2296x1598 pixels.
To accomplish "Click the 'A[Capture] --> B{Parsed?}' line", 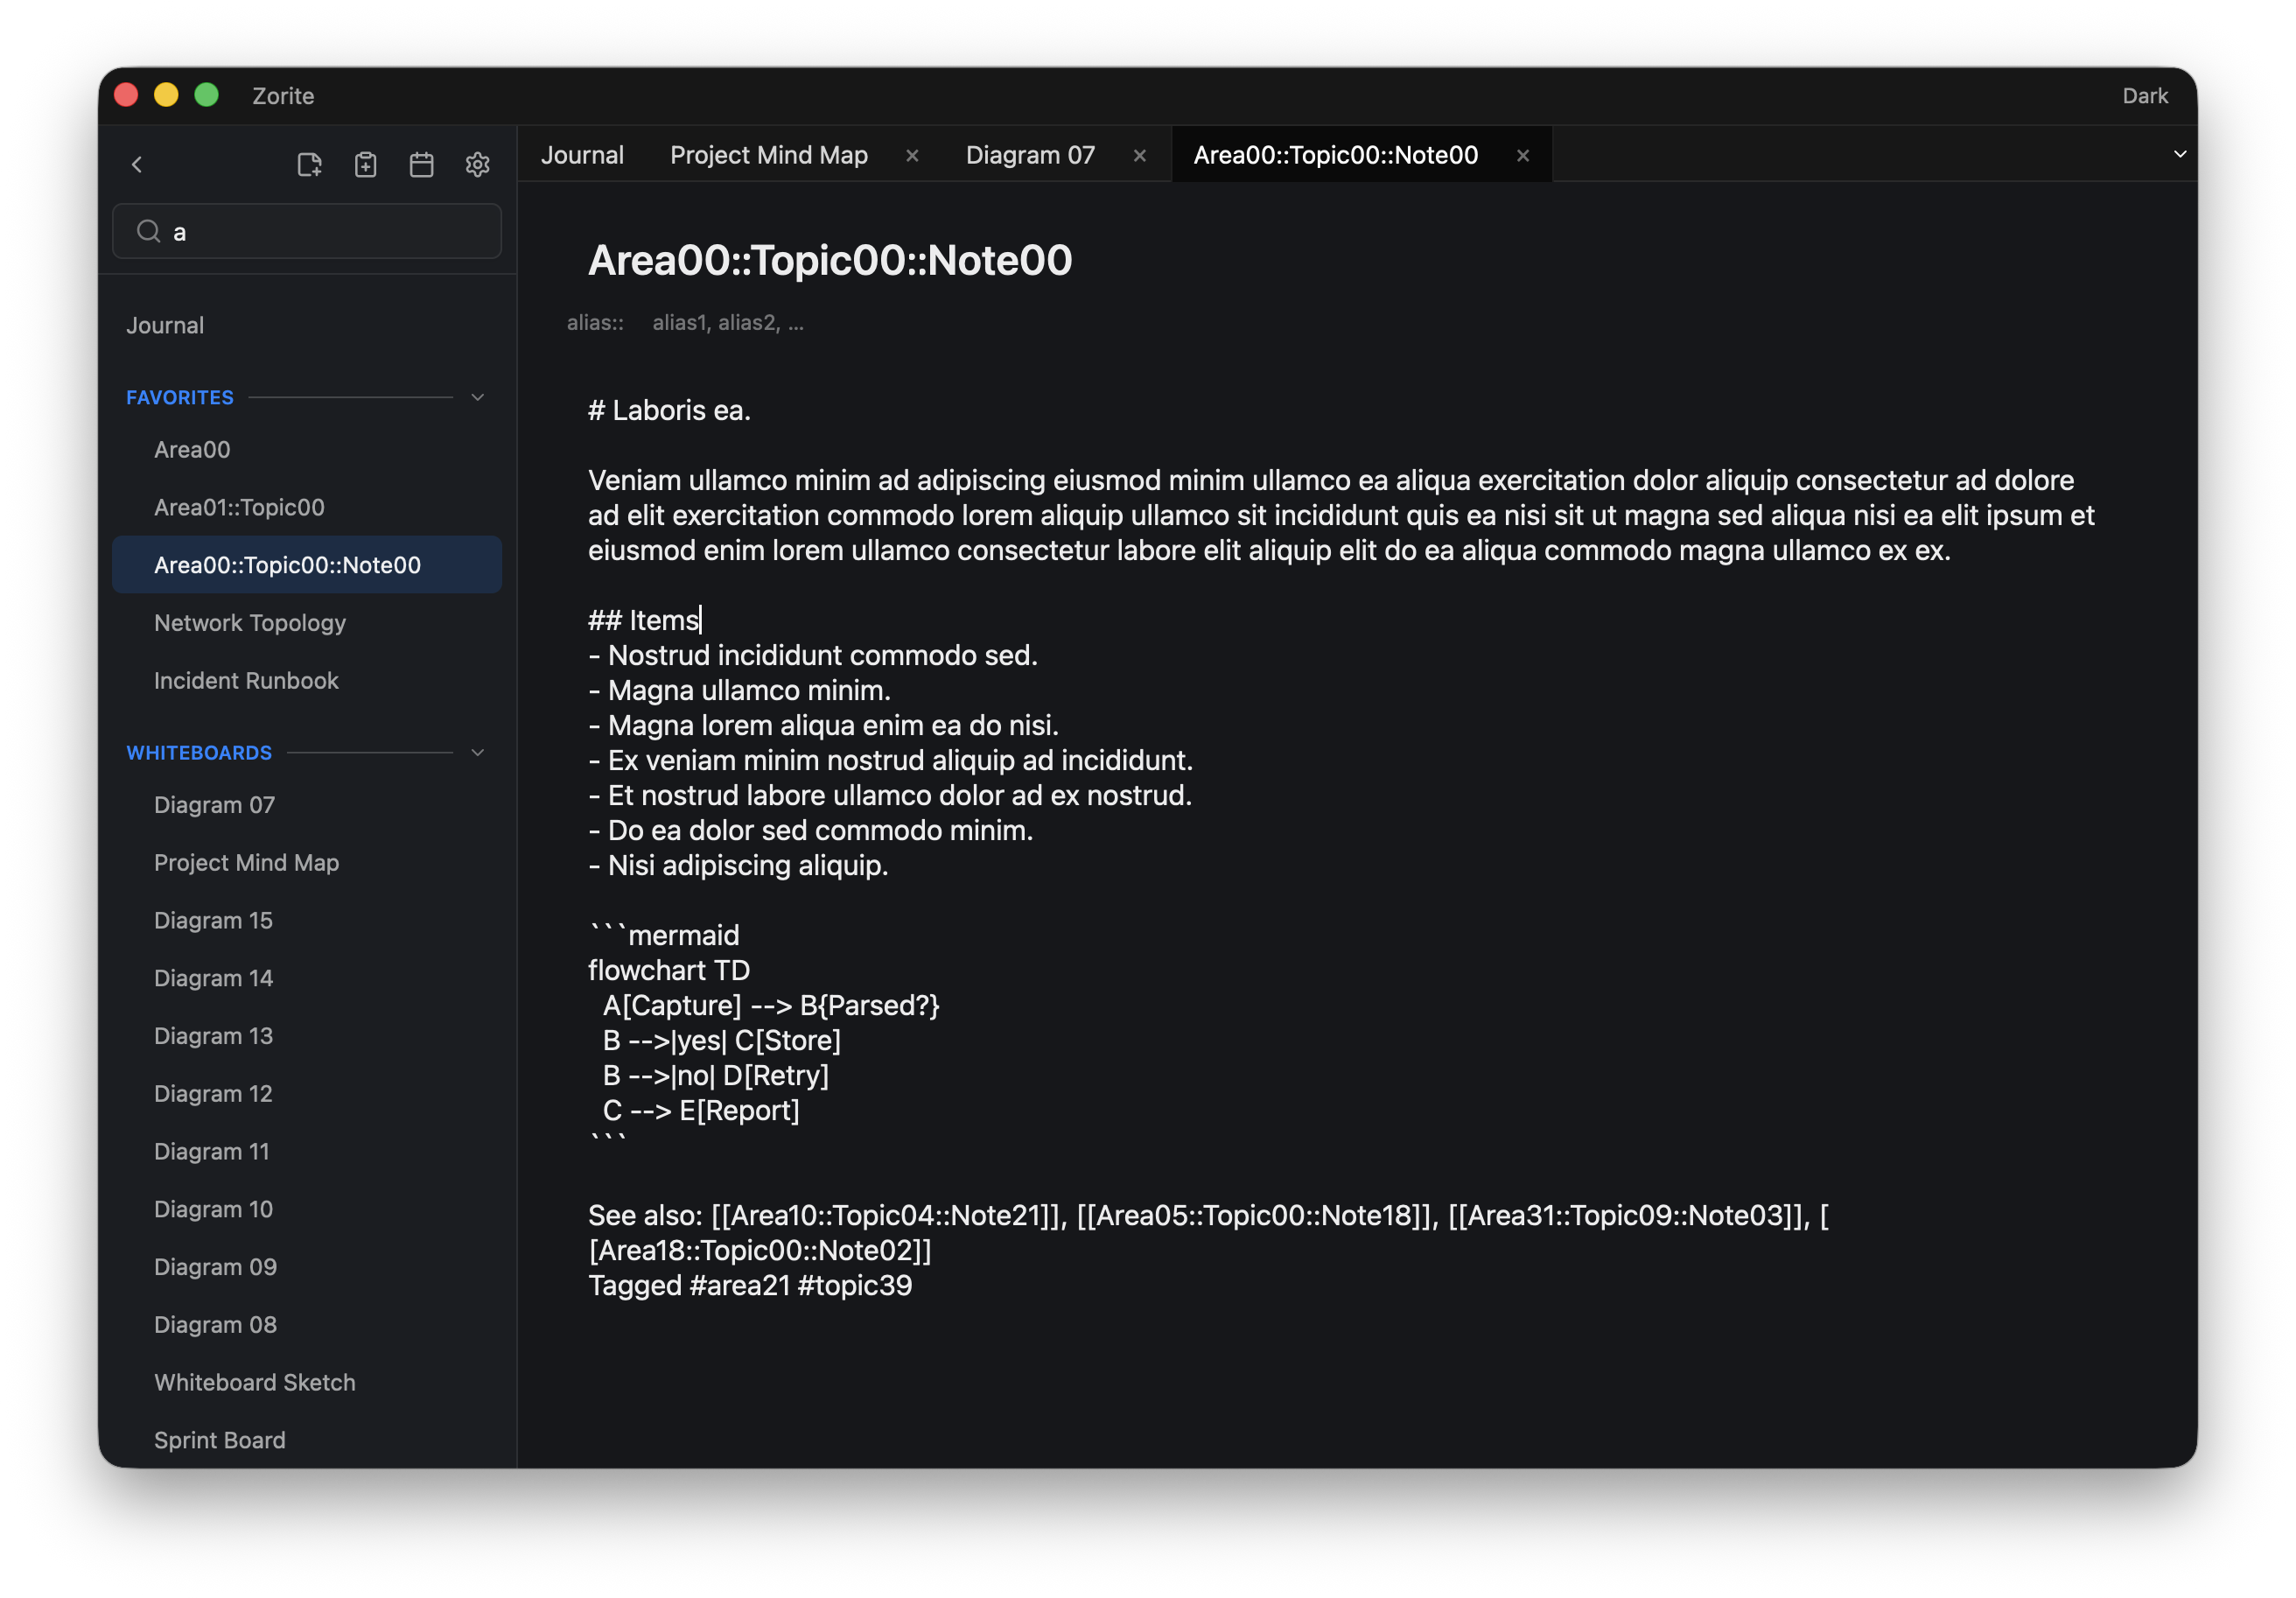I will 771,1005.
